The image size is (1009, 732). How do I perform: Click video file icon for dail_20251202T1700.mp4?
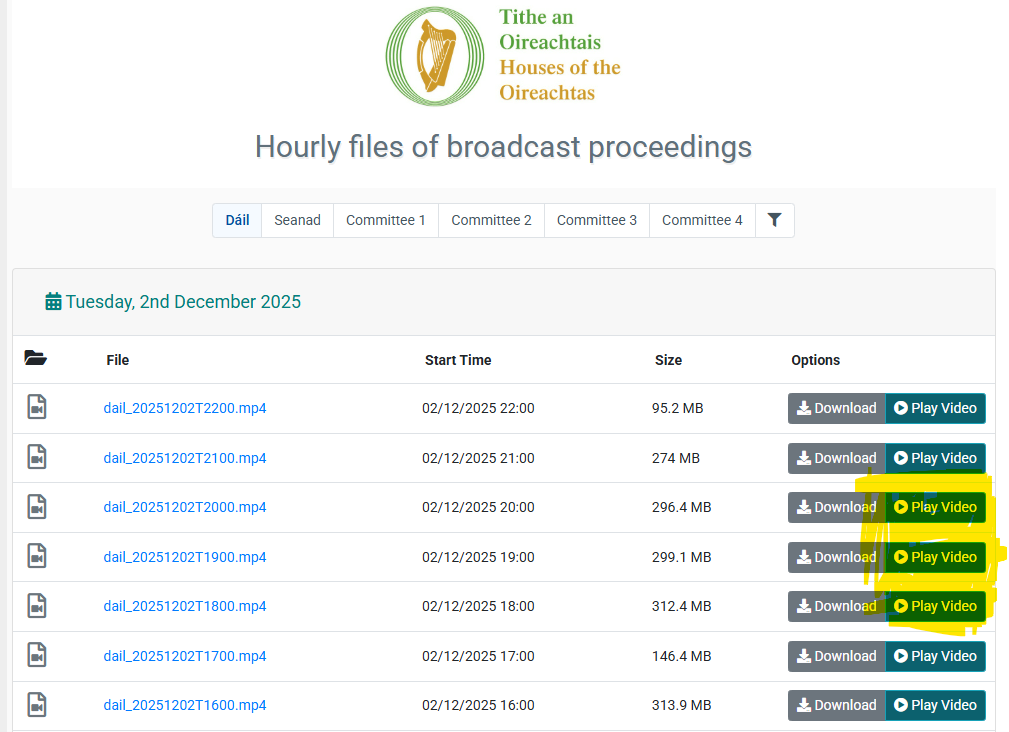tap(37, 656)
